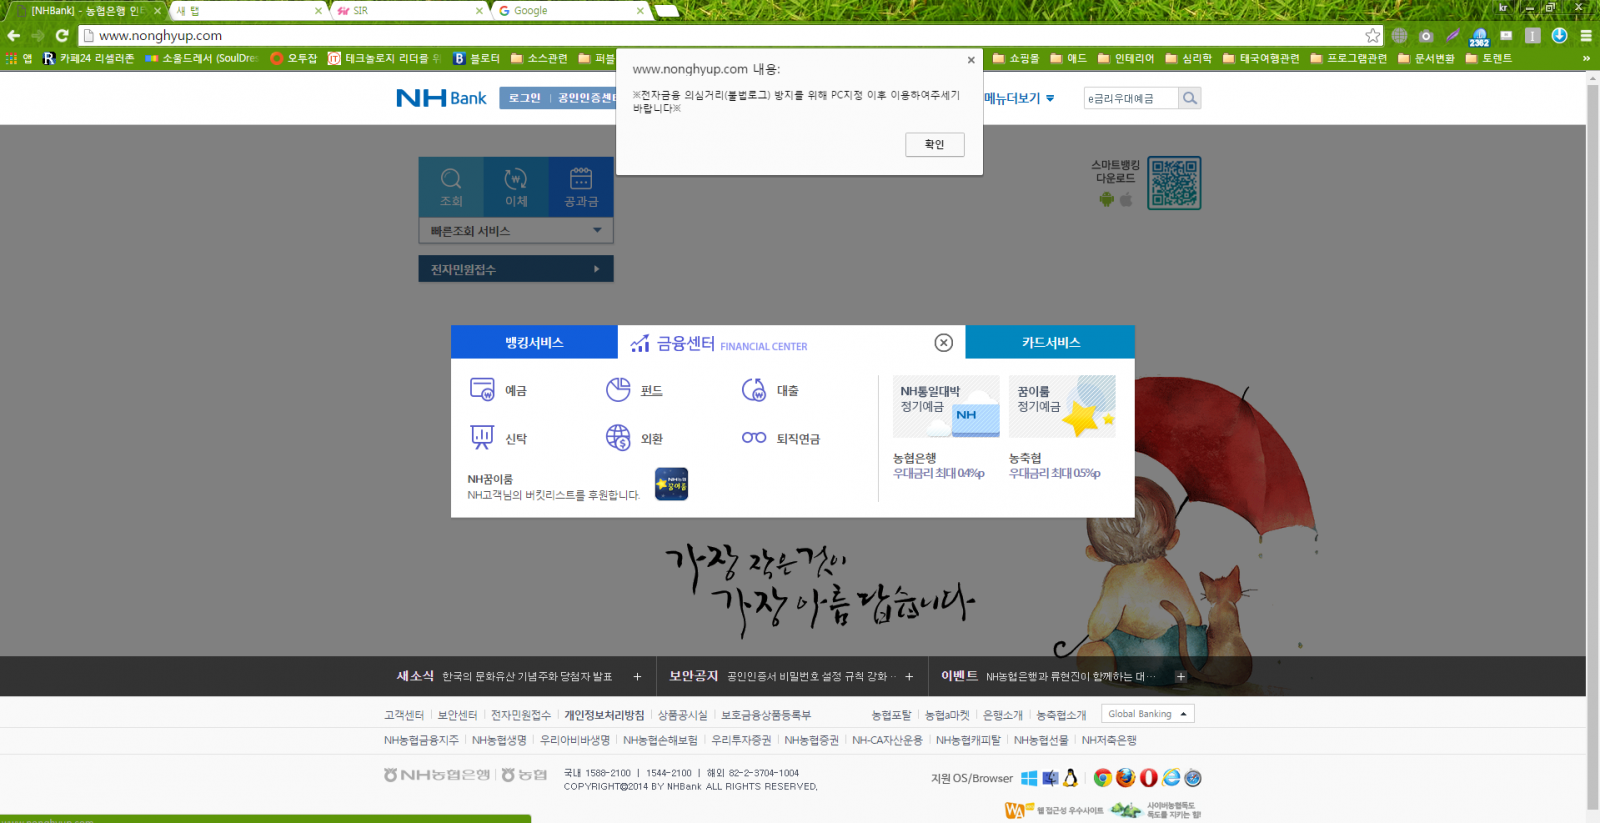Click the smart banking QR code

[x=1174, y=183]
